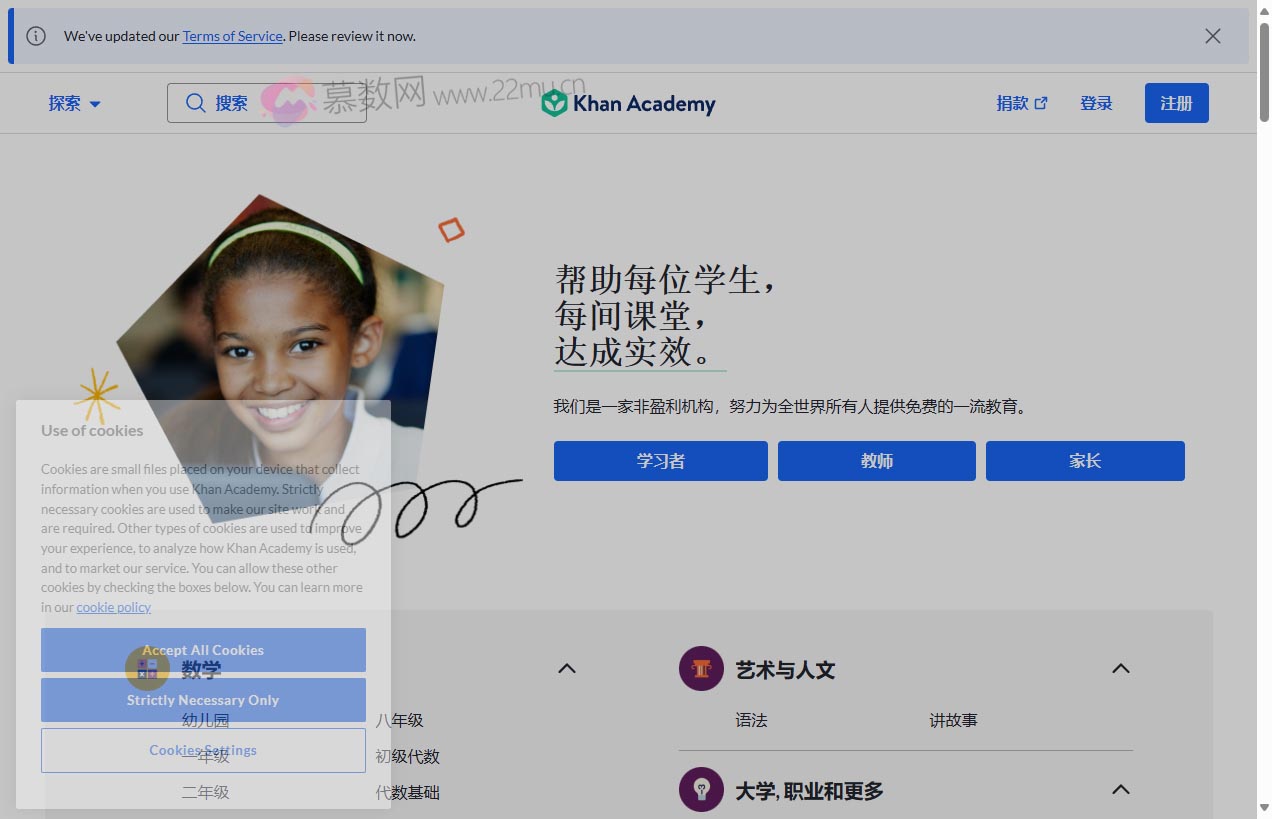This screenshot has width=1272, height=819.
Task: Collapse the 数学 section
Action: pos(567,669)
